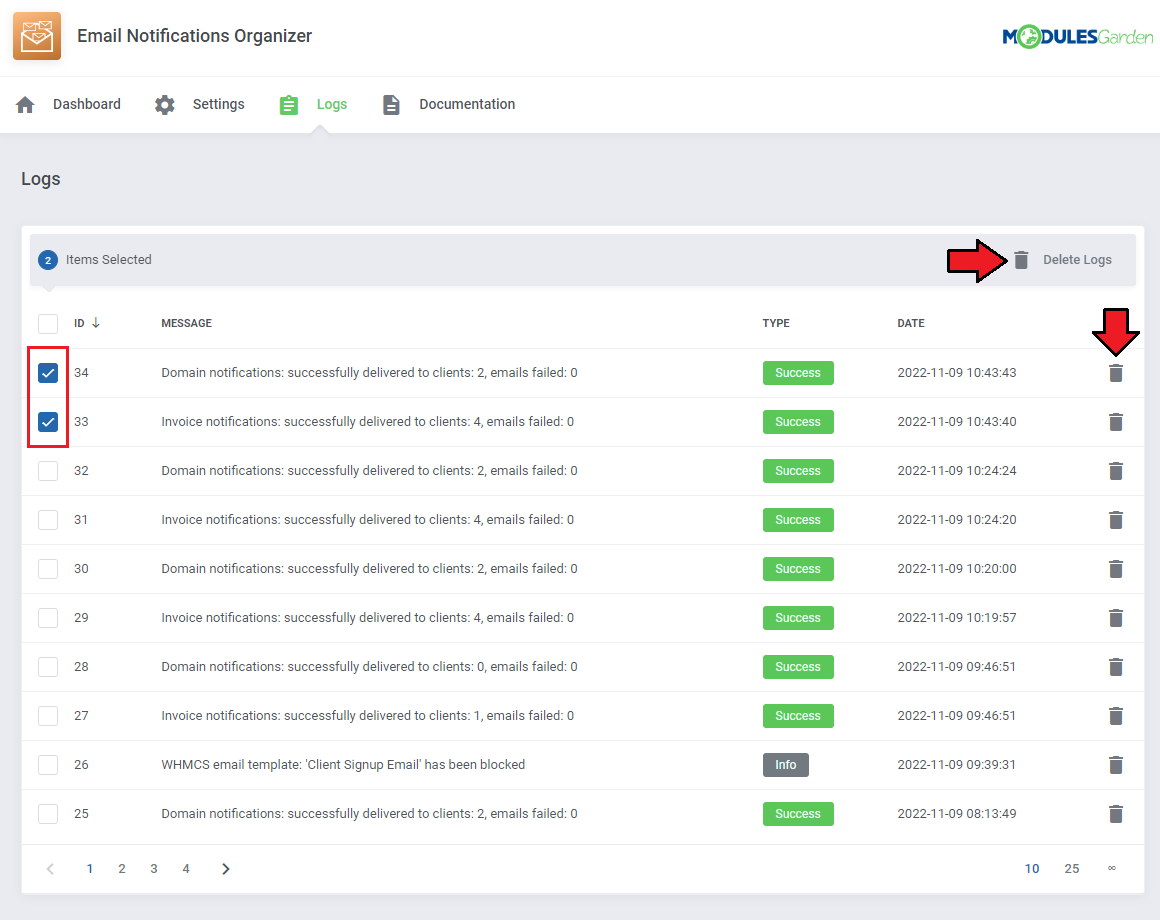This screenshot has height=920, width=1160.
Task: Delete log entry 31 with its trash icon
Action: (1116, 520)
